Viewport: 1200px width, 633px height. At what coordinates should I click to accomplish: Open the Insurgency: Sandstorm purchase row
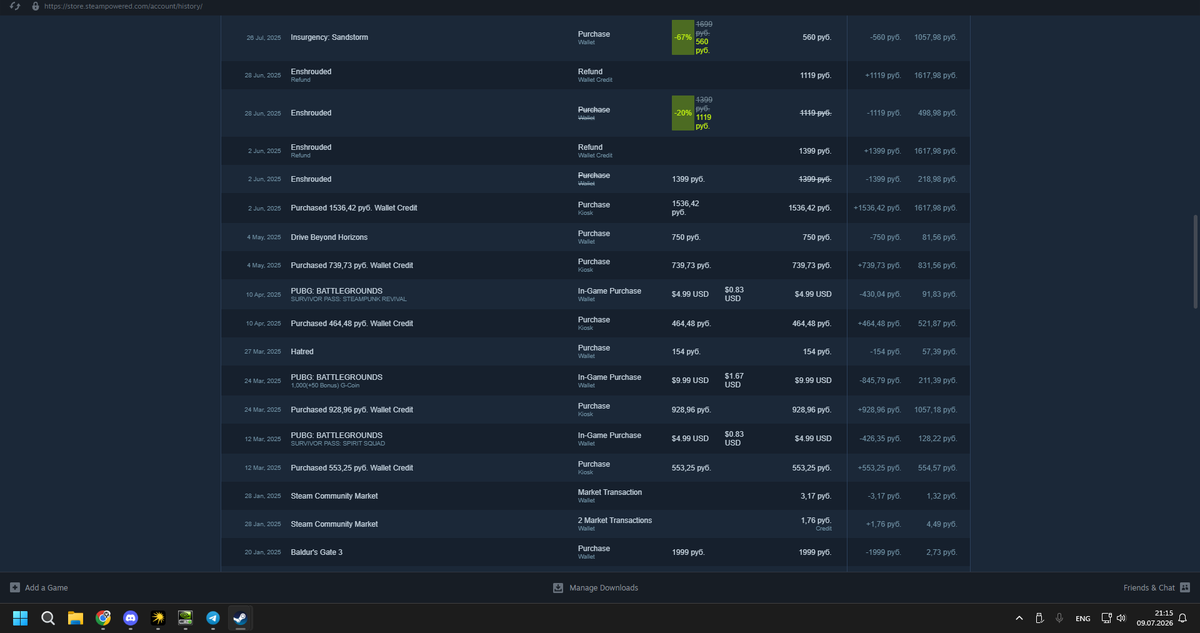596,37
